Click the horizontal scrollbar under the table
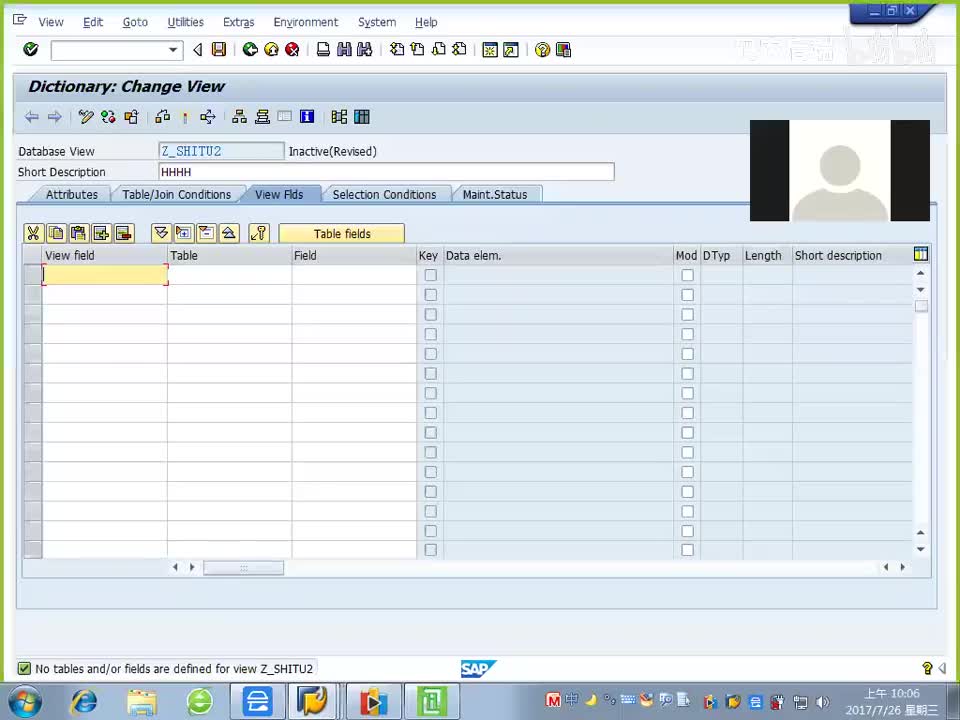The height and width of the screenshot is (720, 960). [x=243, y=567]
